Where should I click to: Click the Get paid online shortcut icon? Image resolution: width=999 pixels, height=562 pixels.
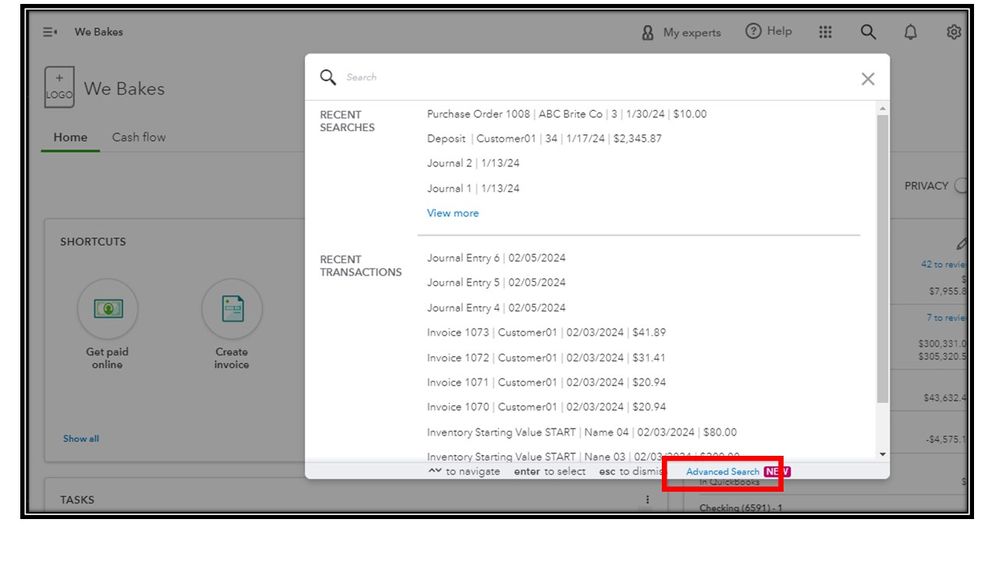108,309
